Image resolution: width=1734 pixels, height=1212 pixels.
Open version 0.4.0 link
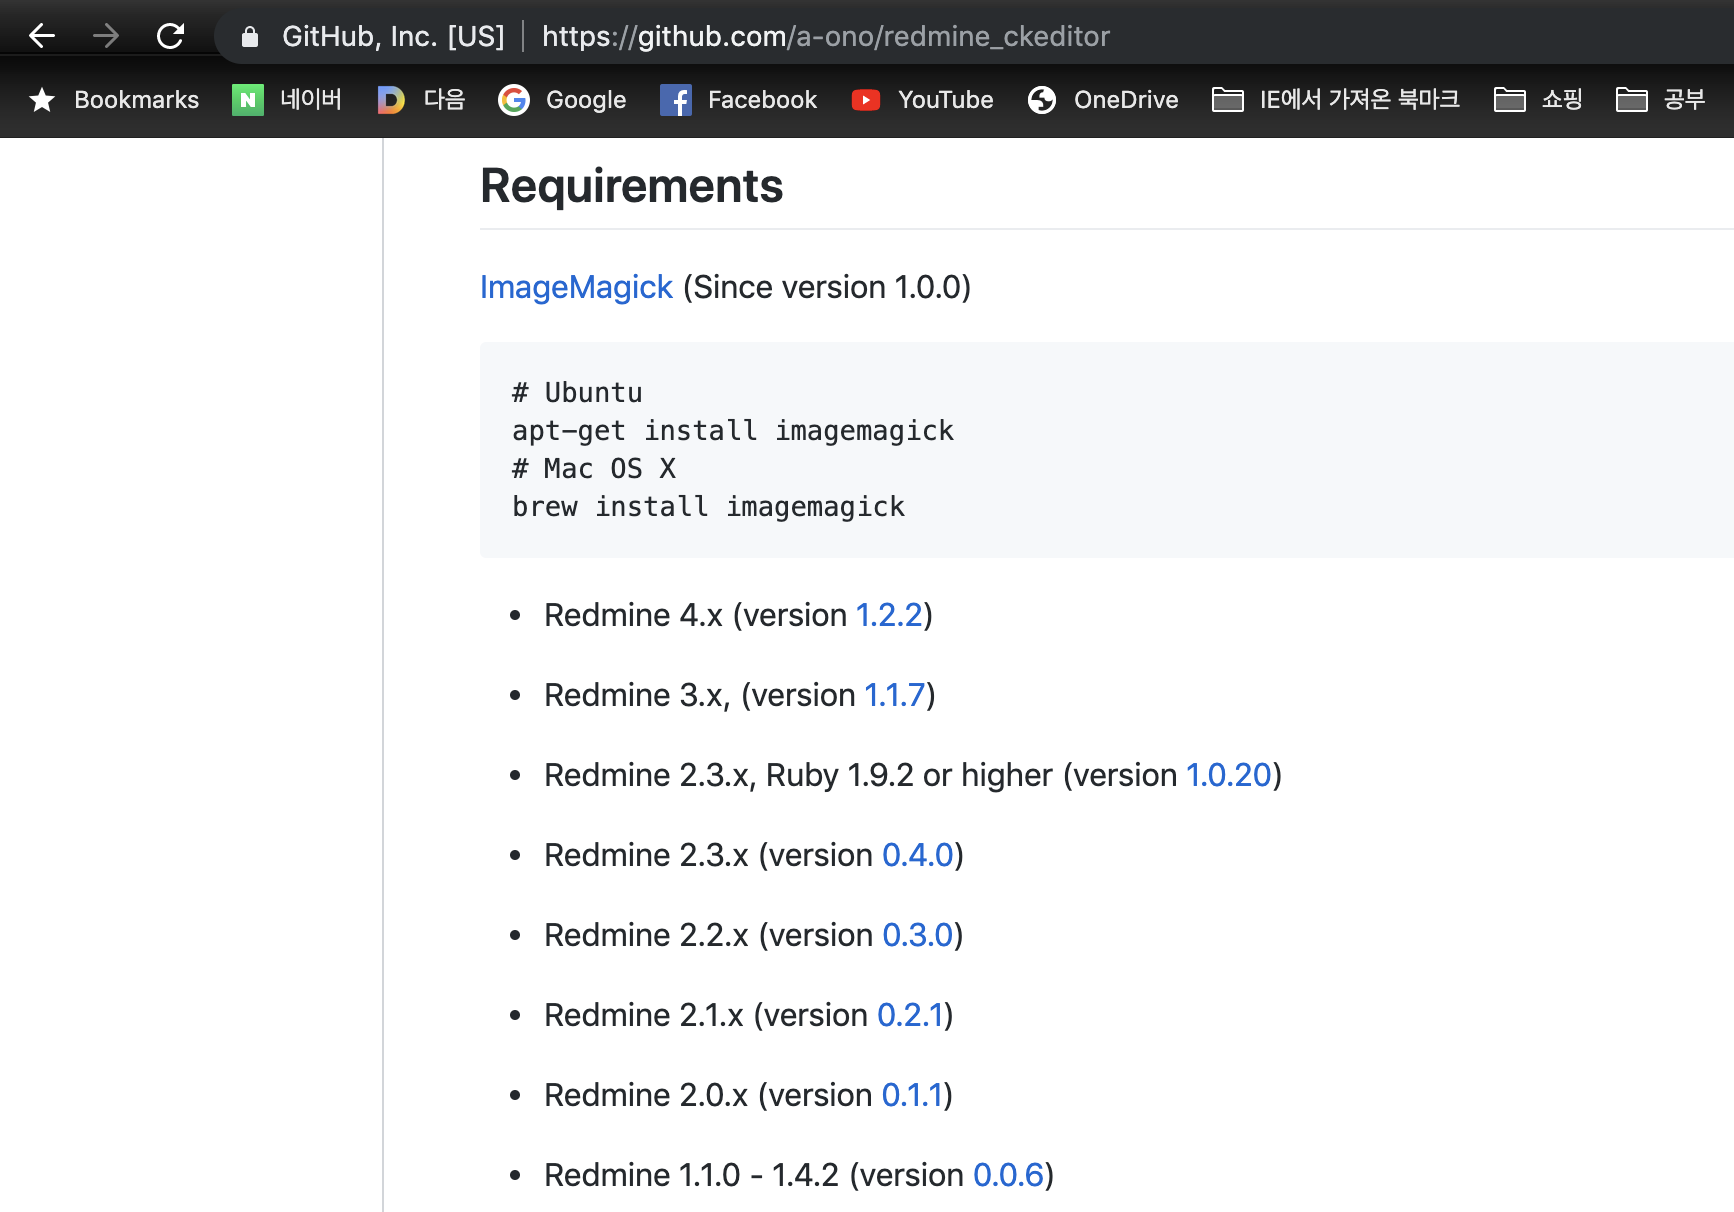[918, 855]
